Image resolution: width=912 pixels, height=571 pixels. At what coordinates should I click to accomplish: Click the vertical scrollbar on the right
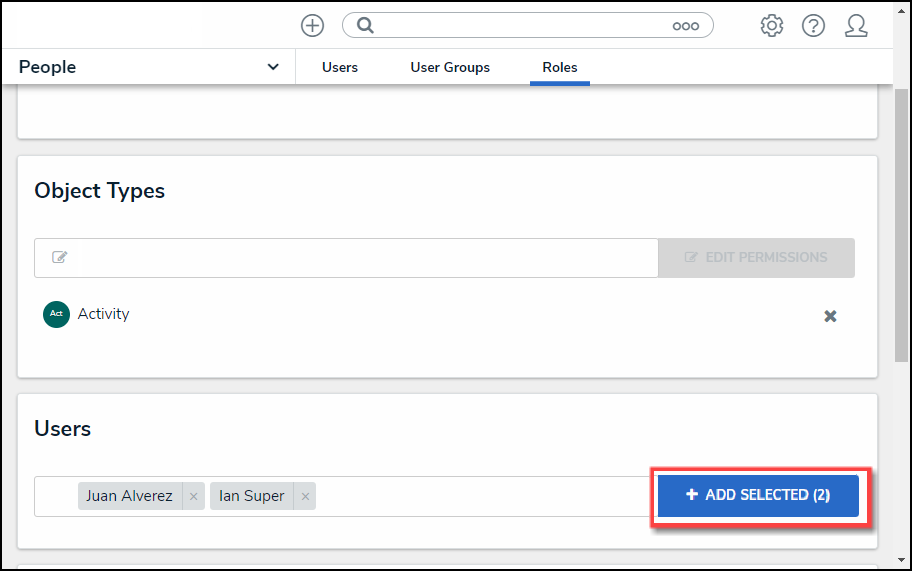[902, 200]
